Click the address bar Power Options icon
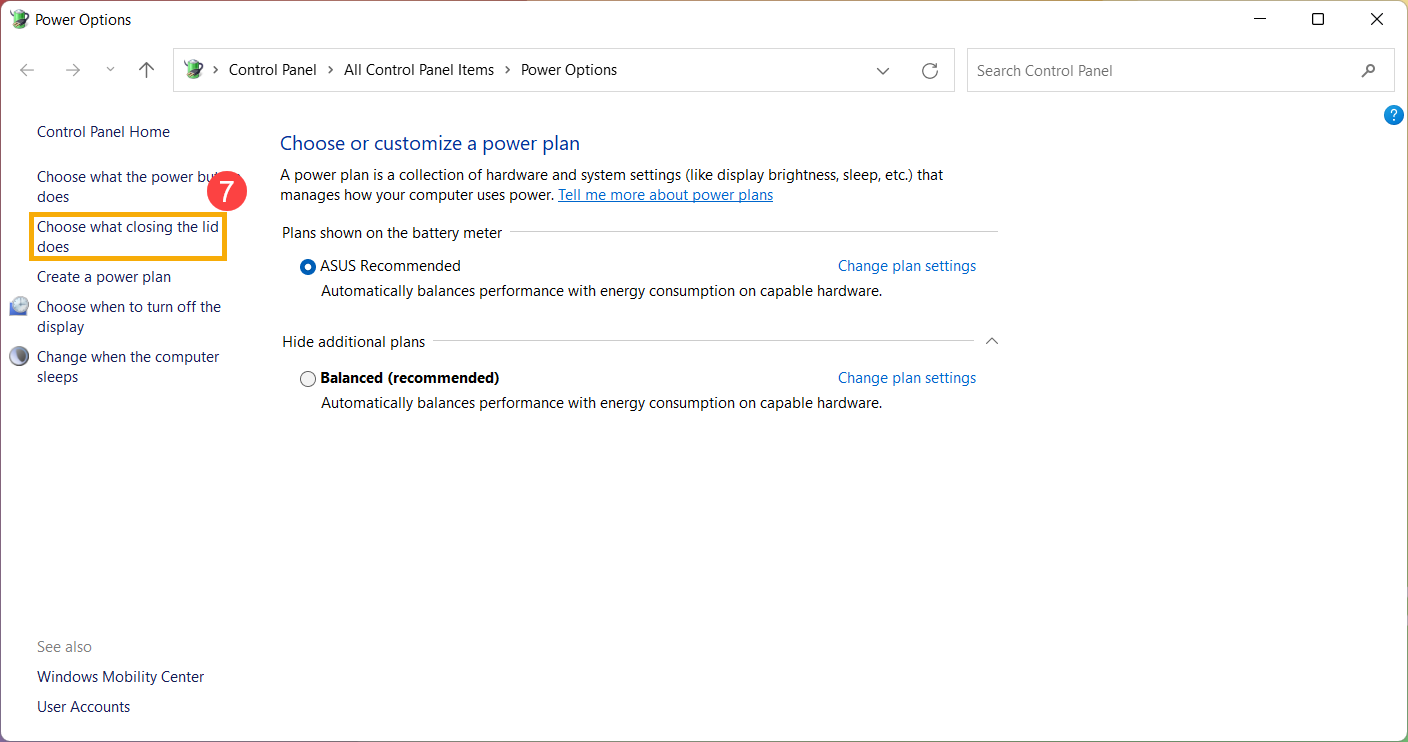This screenshot has height=742, width=1408. (x=194, y=70)
